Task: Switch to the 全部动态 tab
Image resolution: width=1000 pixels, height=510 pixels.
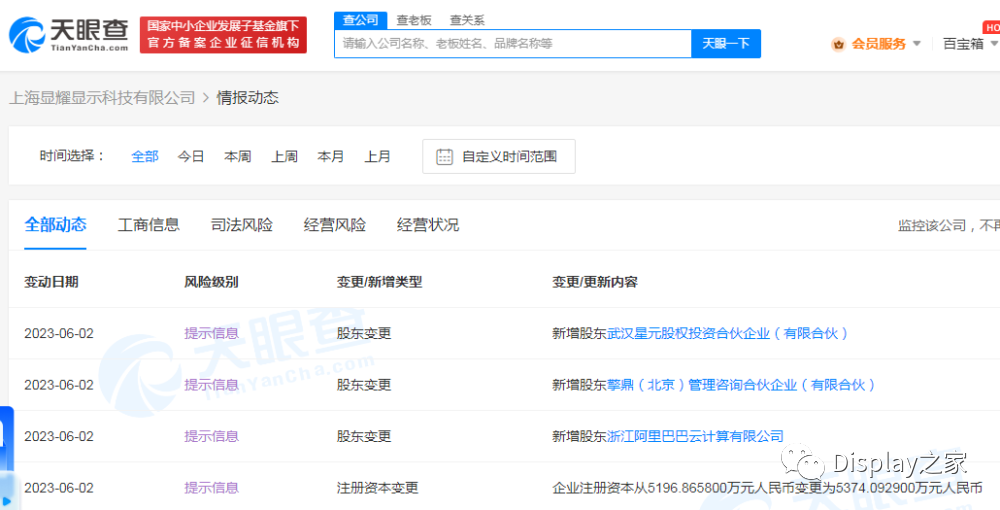Action: (55, 224)
